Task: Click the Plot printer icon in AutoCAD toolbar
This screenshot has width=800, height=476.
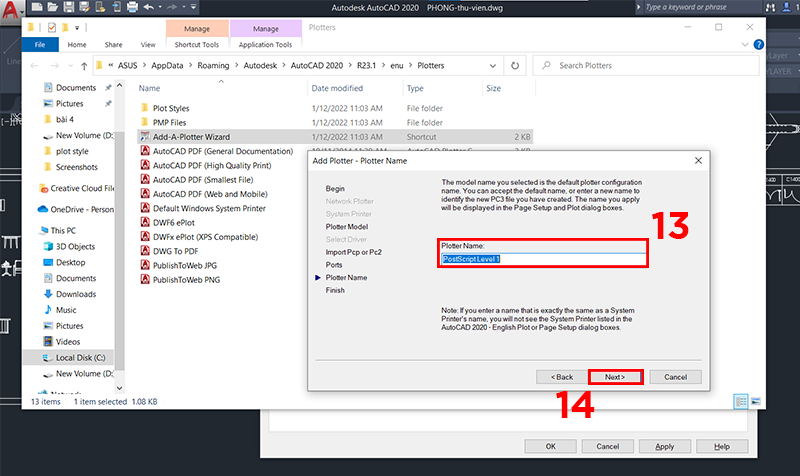Action: pos(132,7)
